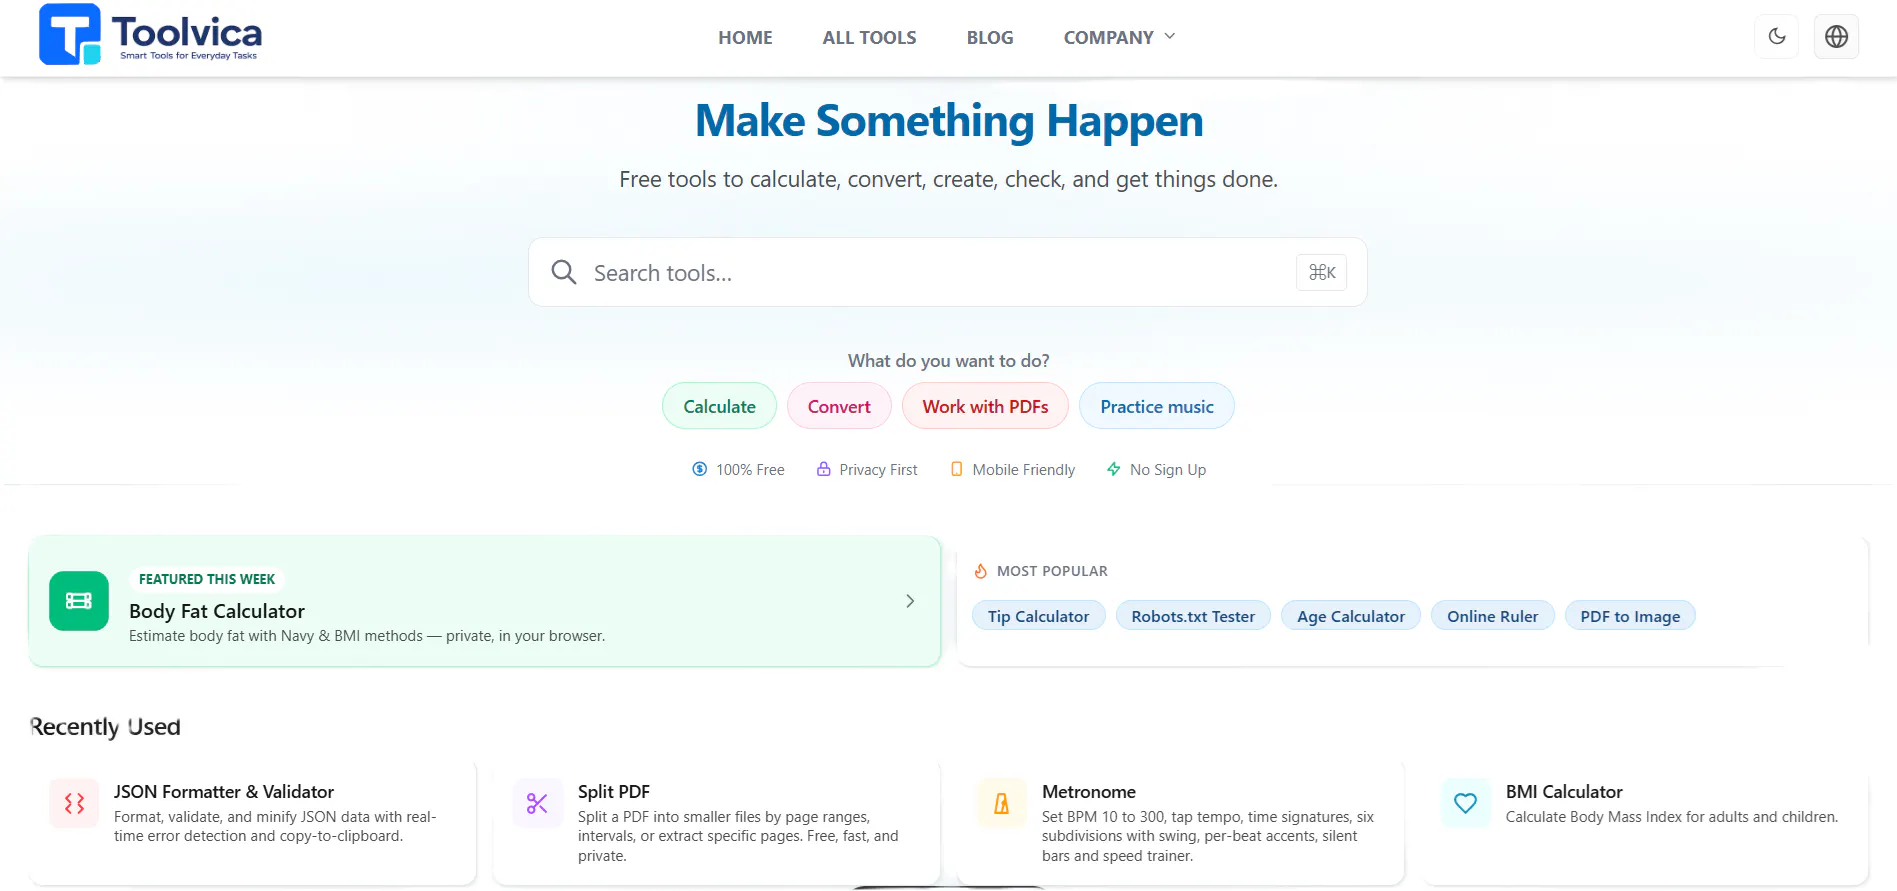This screenshot has height=891, width=1897.
Task: Open the Blog menu item
Action: click(990, 37)
